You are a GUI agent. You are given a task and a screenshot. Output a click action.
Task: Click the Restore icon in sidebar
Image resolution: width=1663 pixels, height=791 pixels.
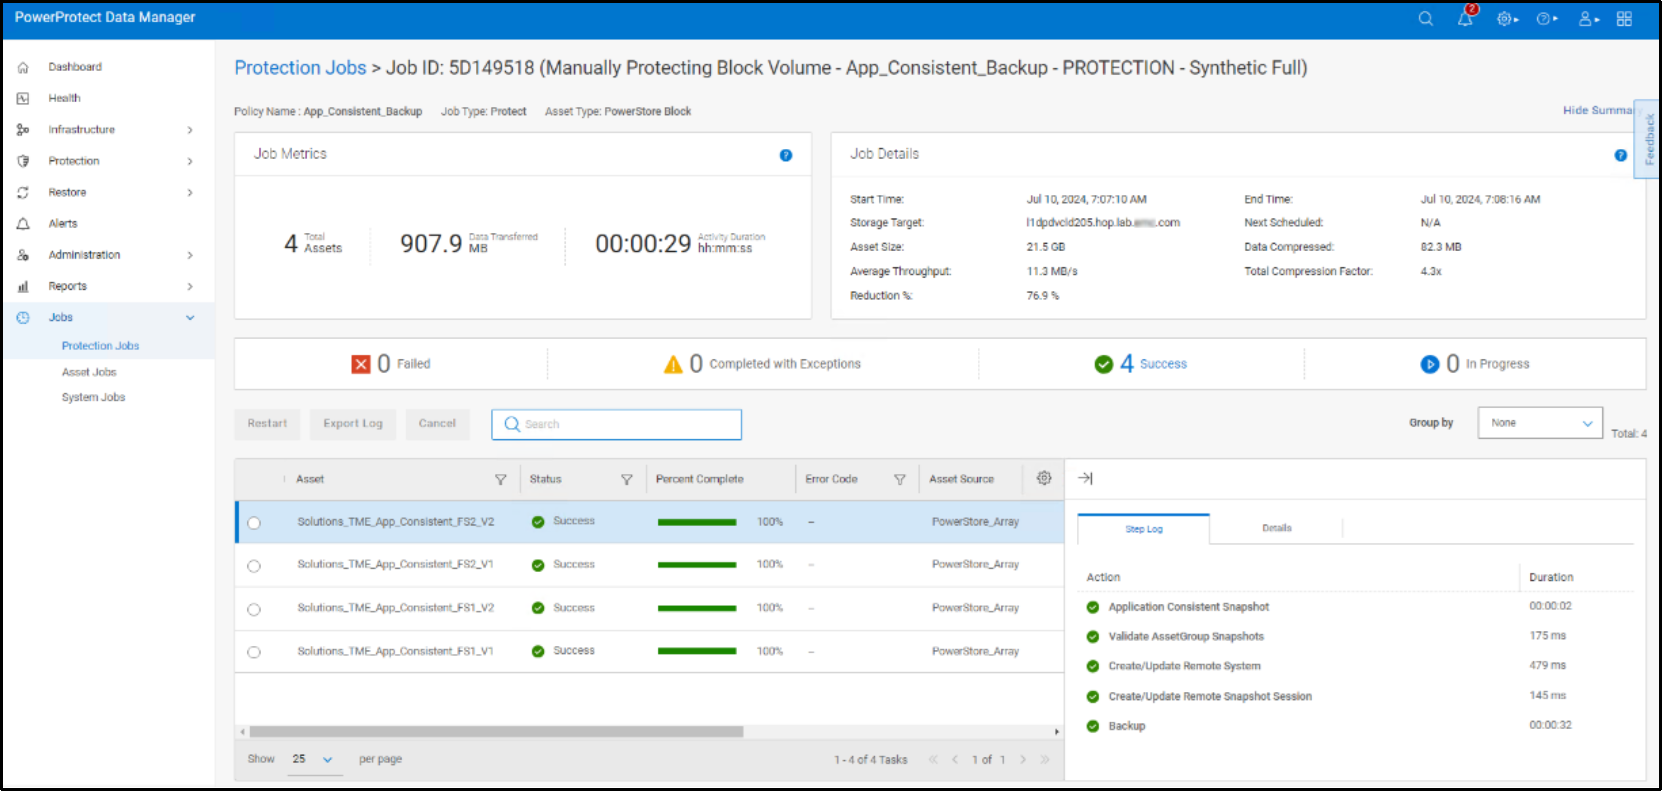coord(23,192)
